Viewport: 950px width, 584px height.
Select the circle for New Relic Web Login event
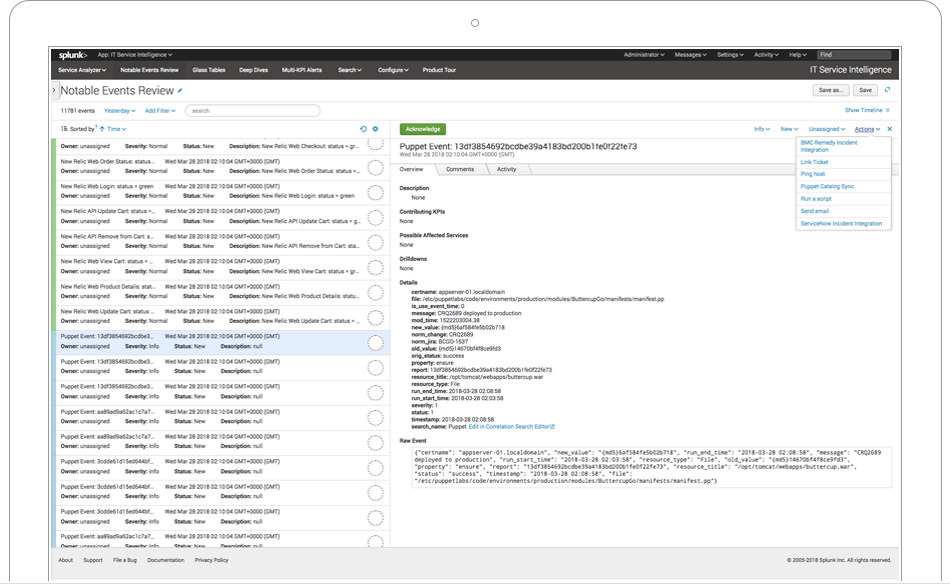coord(376,192)
